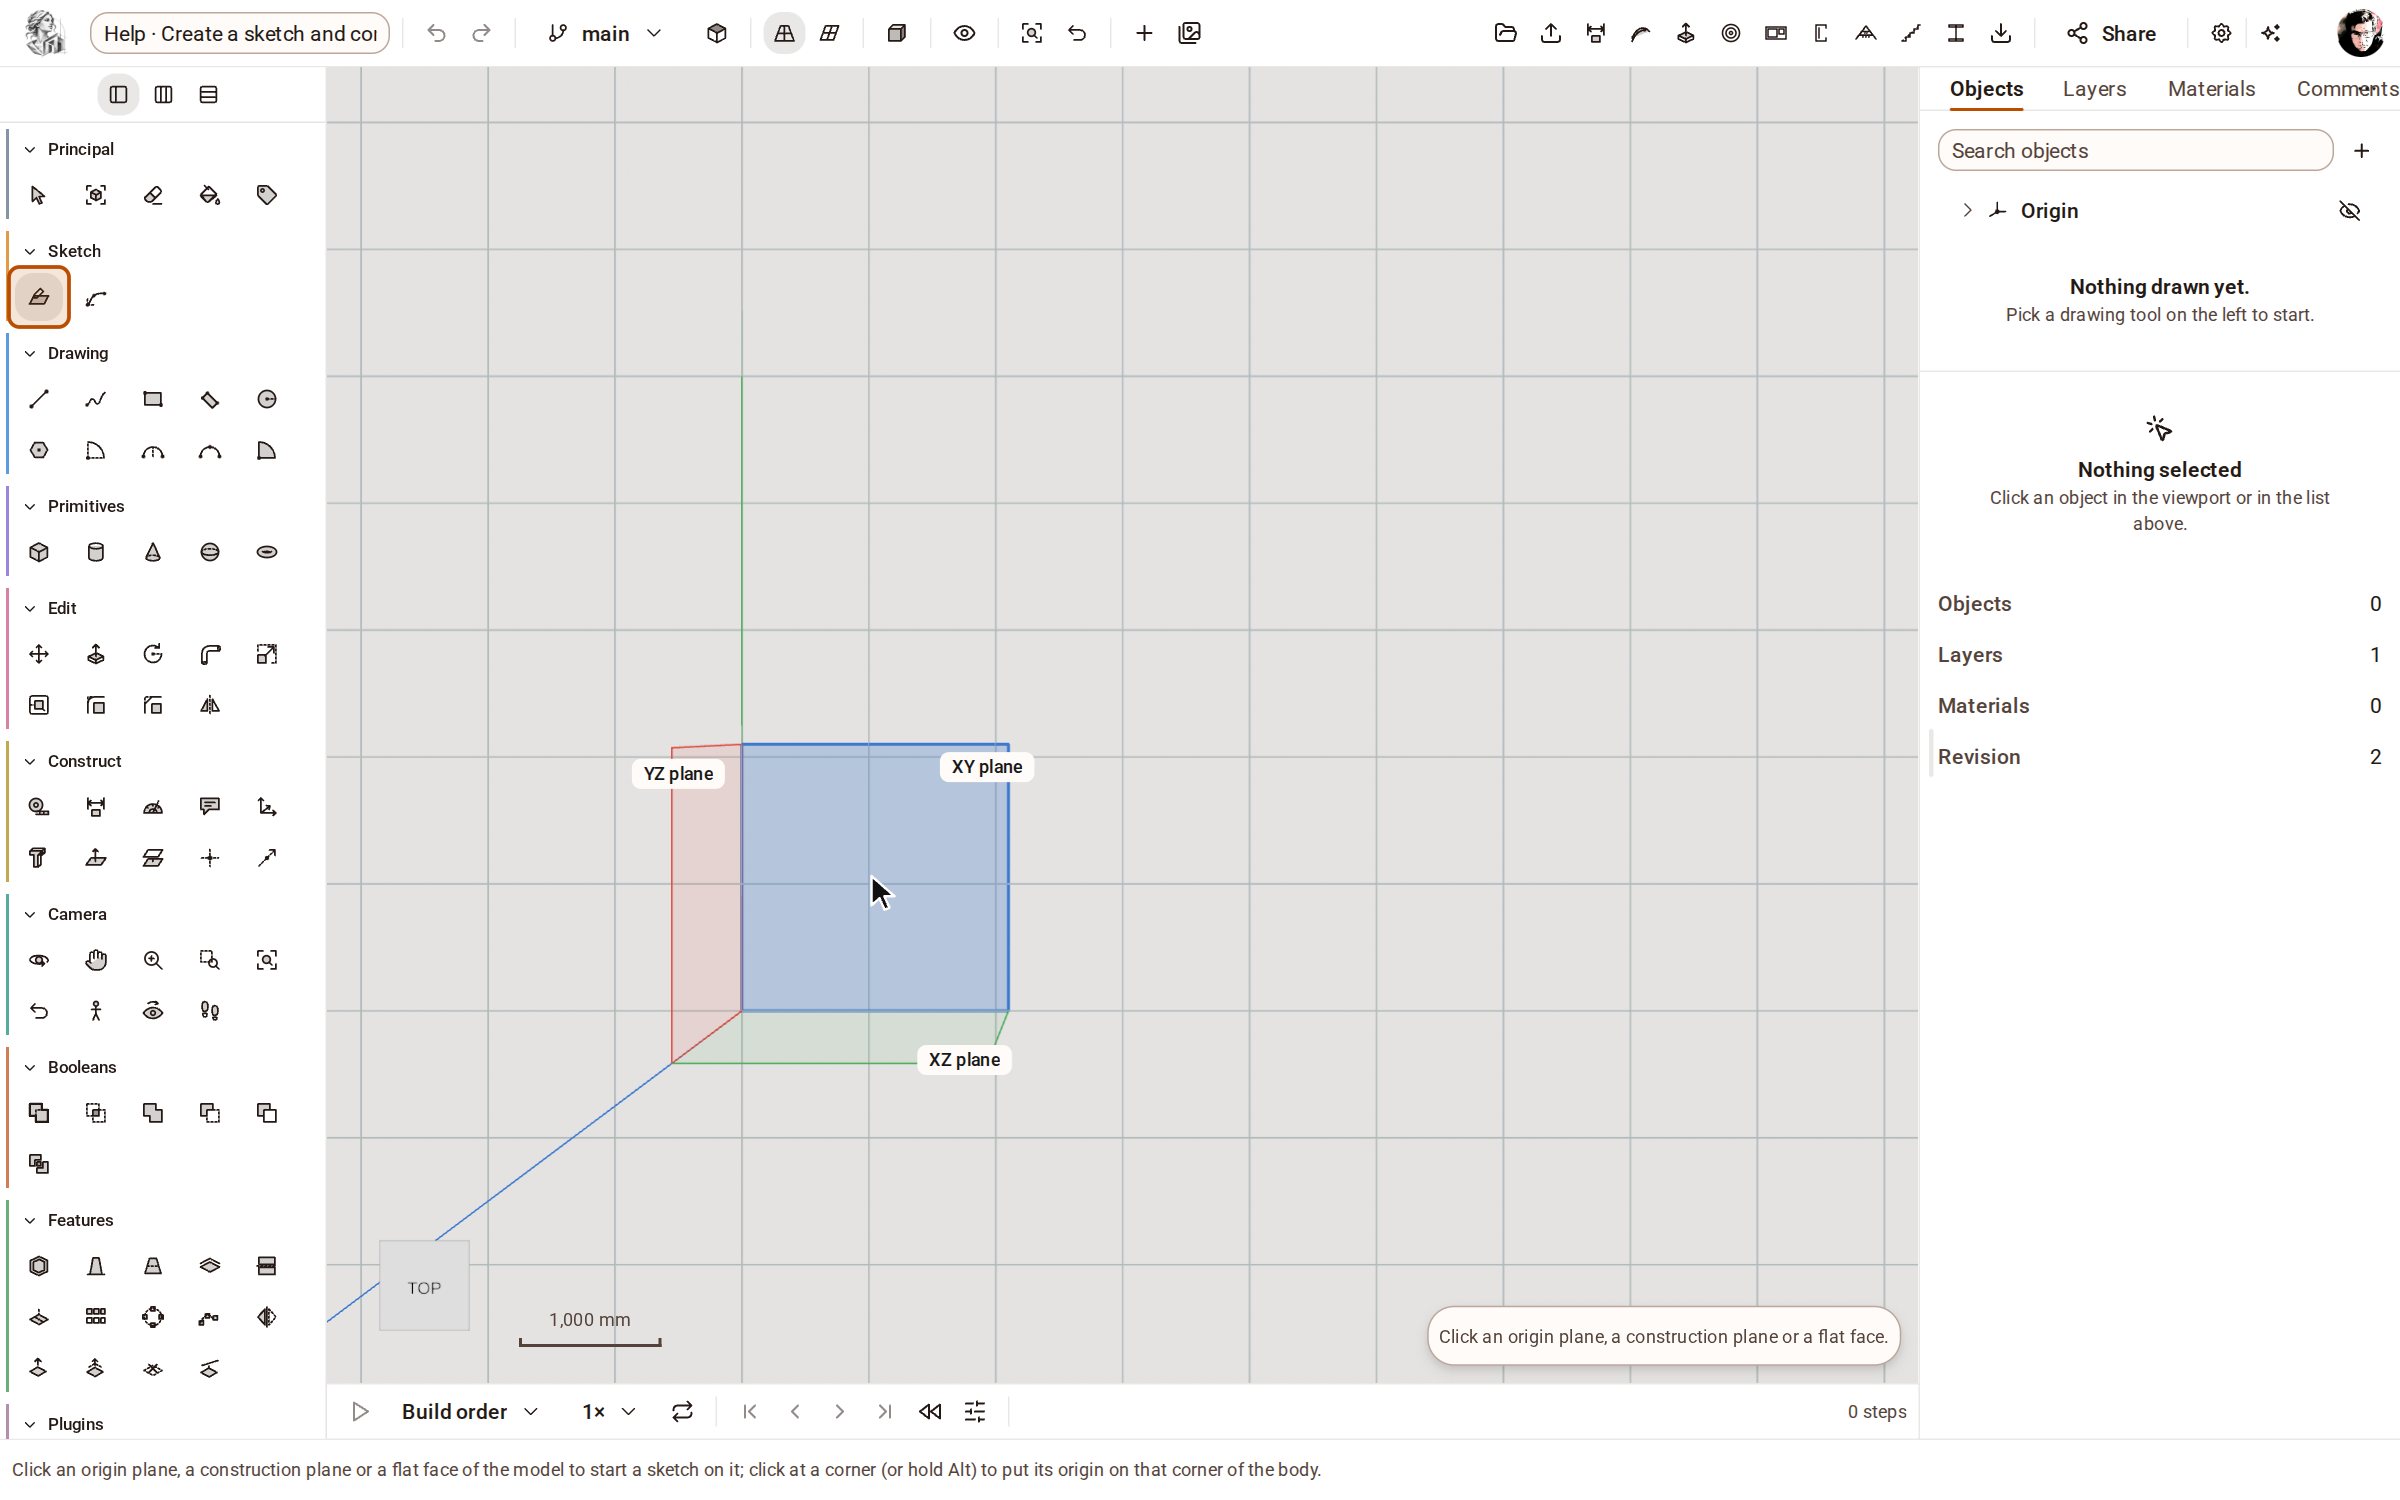Click the XY plane label
The image size is (2400, 1500).
(x=986, y=767)
